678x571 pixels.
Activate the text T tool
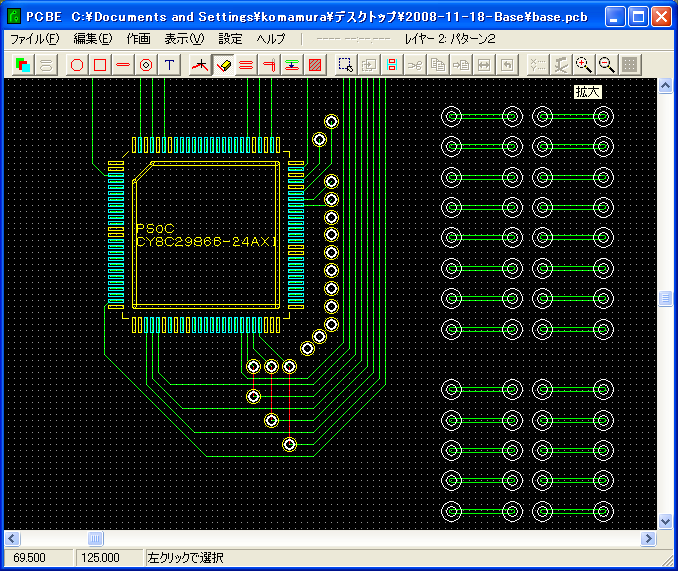point(169,65)
